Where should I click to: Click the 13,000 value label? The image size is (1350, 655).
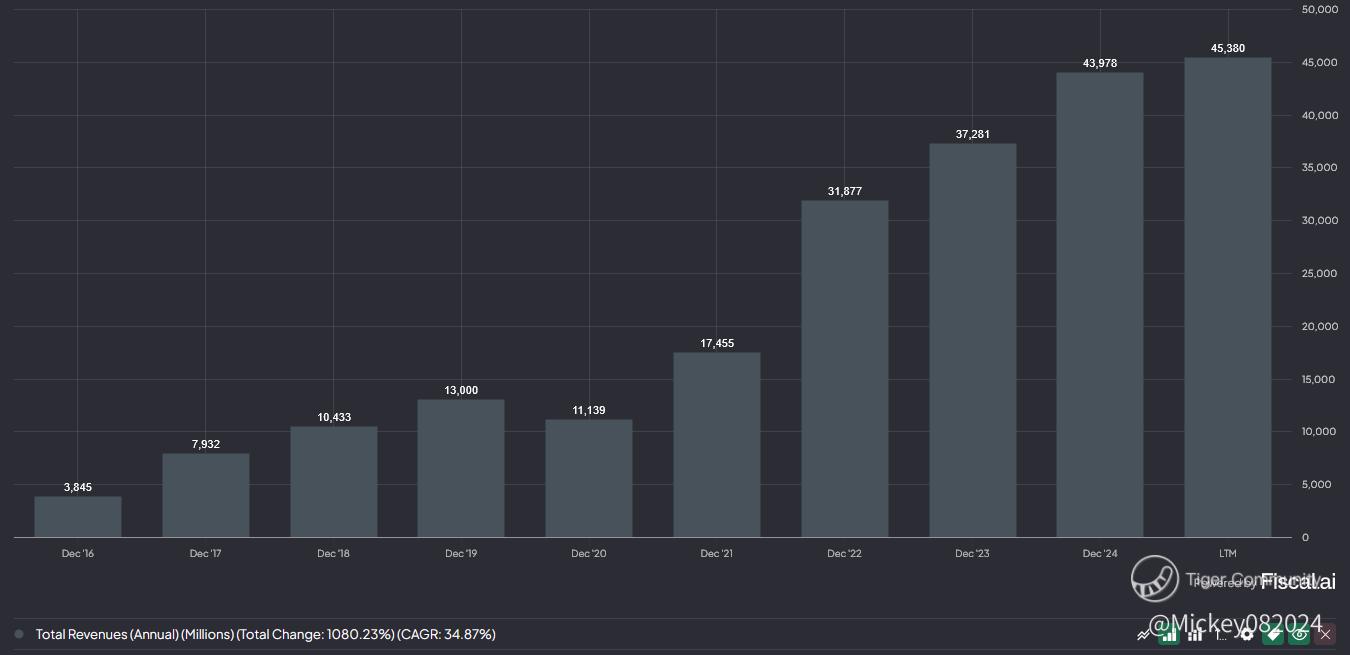click(461, 391)
